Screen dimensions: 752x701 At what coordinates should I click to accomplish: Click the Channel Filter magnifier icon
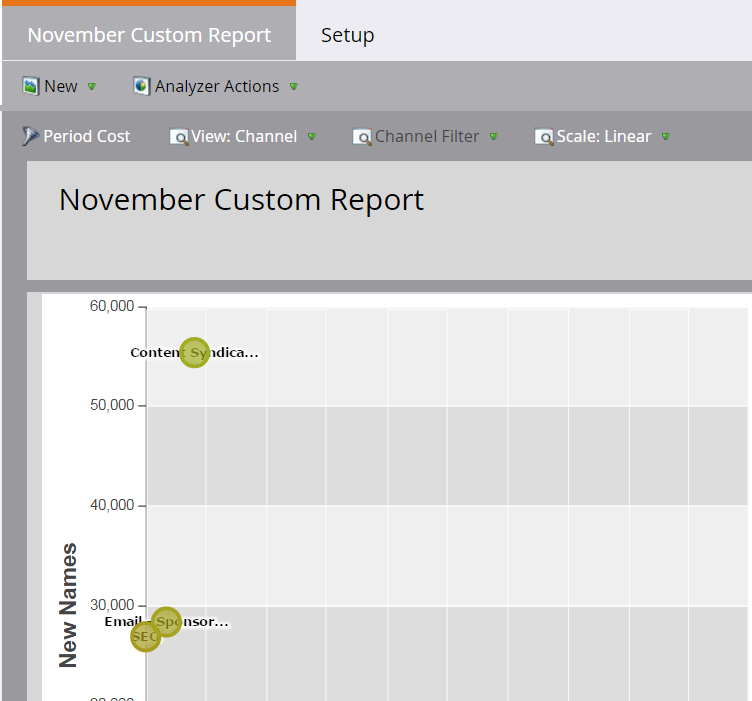[x=362, y=137]
